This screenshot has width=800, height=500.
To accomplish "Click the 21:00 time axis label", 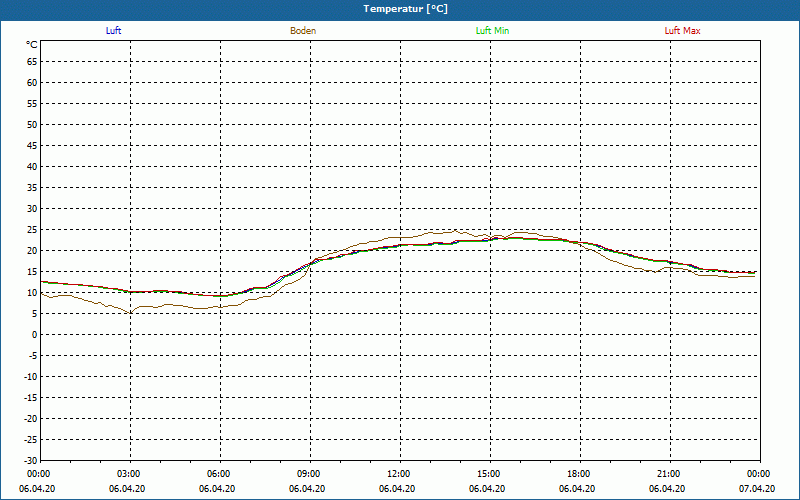I will pyautogui.click(x=669, y=474).
